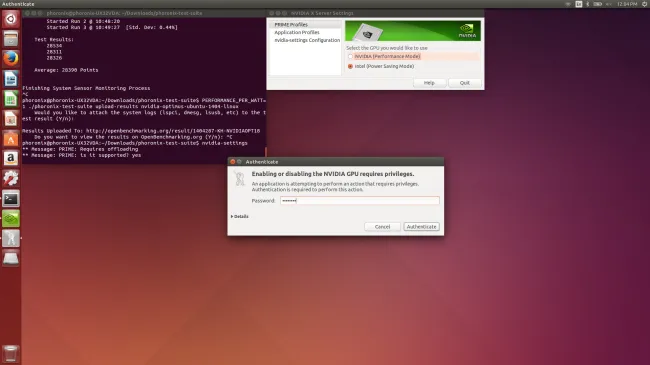
Task: Select Application Profiles in NVIDIA sidebar
Action: click(x=297, y=32)
